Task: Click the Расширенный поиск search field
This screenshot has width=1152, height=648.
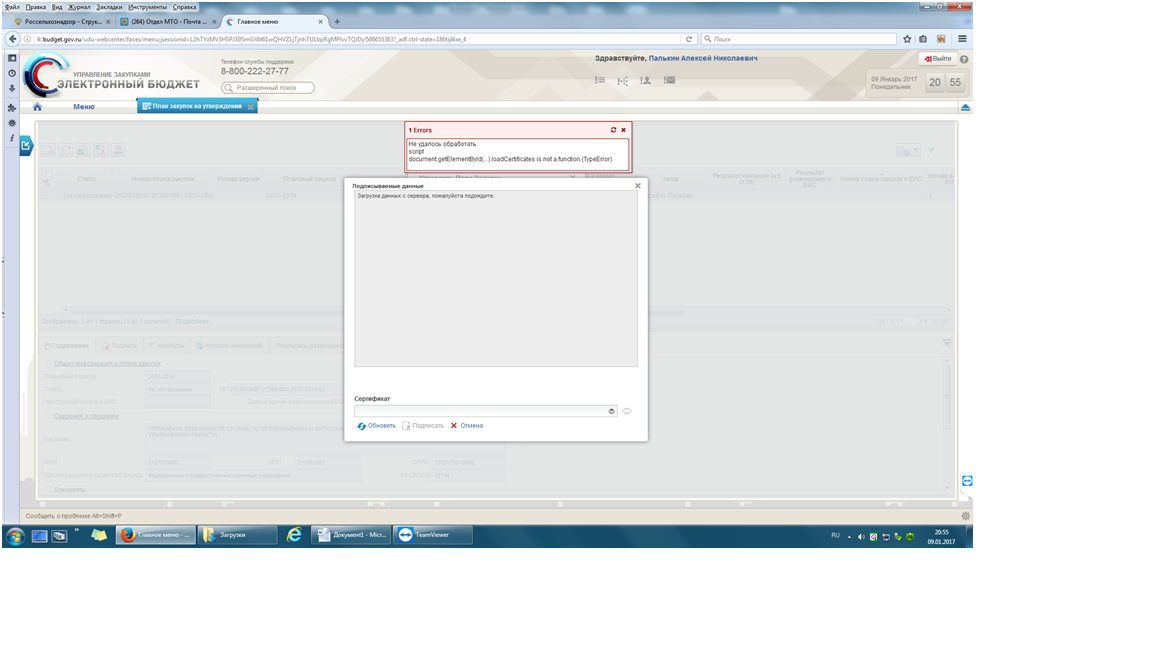Action: coord(270,88)
